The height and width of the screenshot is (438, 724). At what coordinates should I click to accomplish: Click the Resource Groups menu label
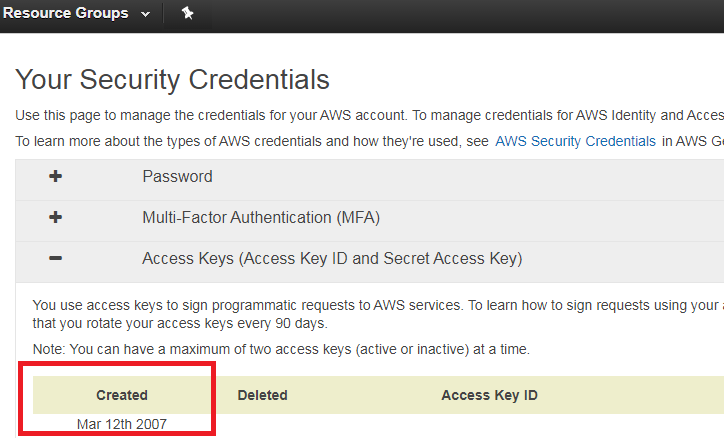[x=66, y=13]
